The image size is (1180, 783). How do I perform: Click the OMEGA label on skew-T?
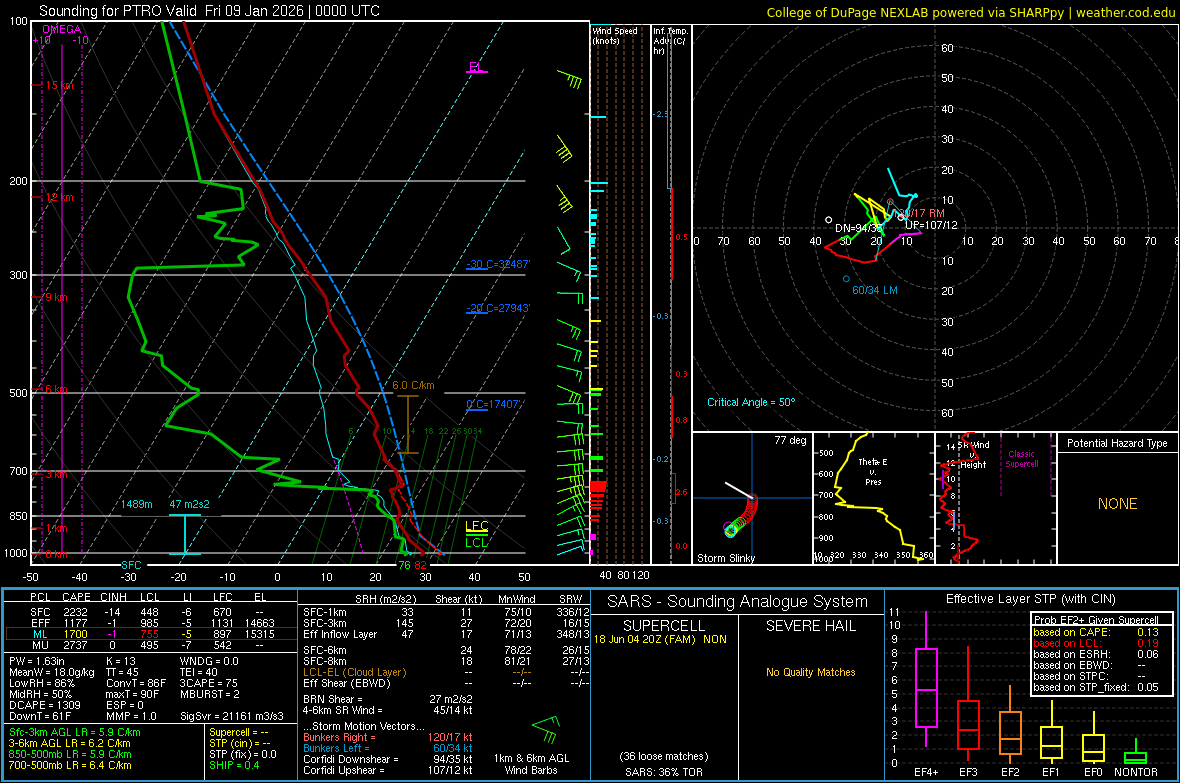62,29
